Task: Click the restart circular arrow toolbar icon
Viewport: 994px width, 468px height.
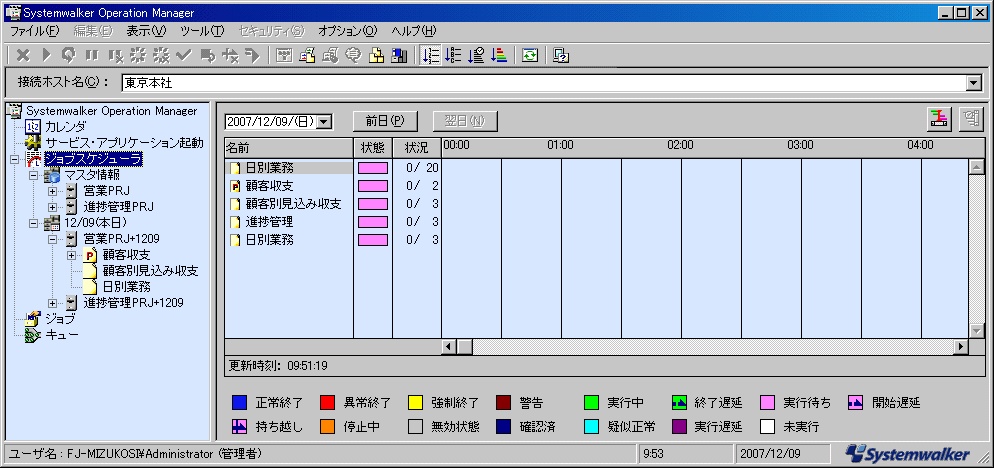Action: pos(69,56)
